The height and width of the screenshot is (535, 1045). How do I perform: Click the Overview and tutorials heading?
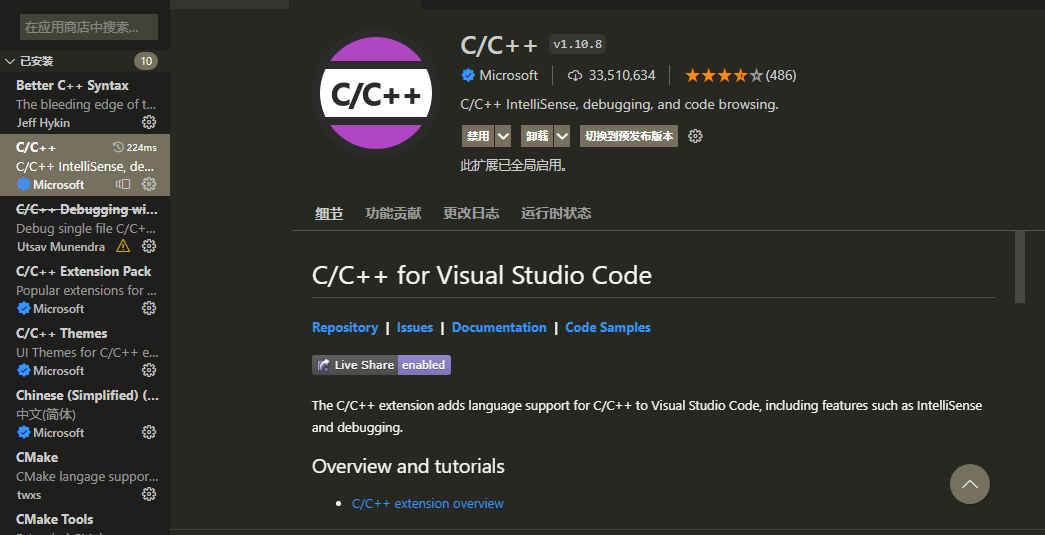click(x=408, y=466)
